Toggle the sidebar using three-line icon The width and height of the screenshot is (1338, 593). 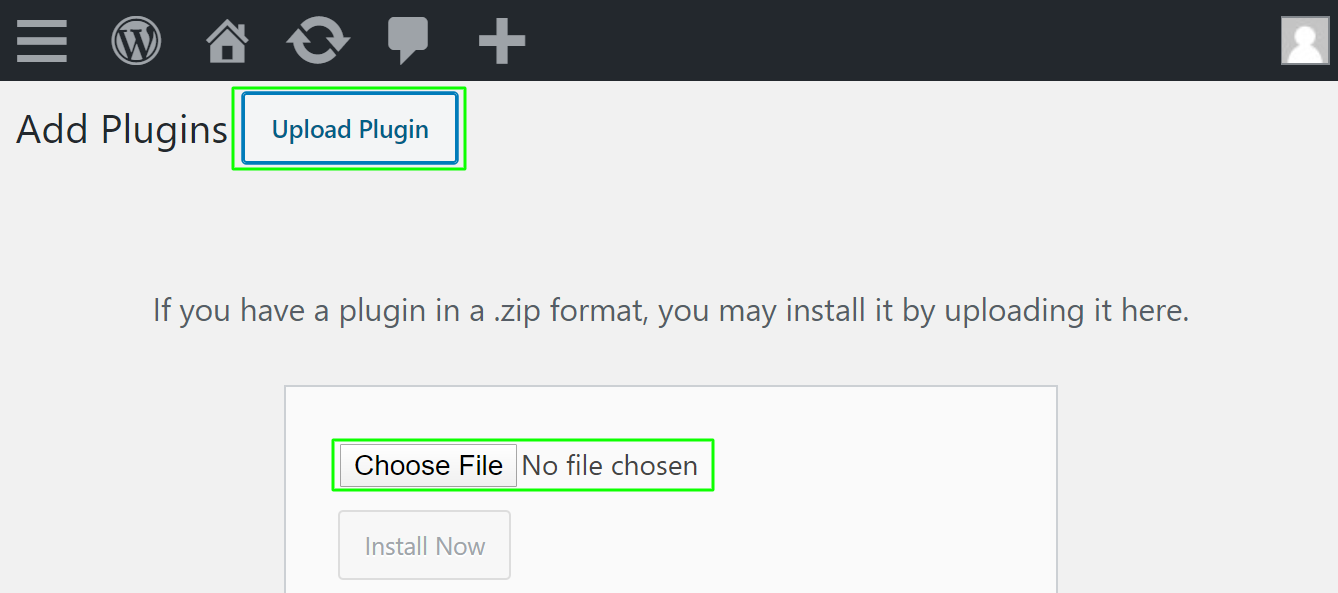pyautogui.click(x=42, y=41)
